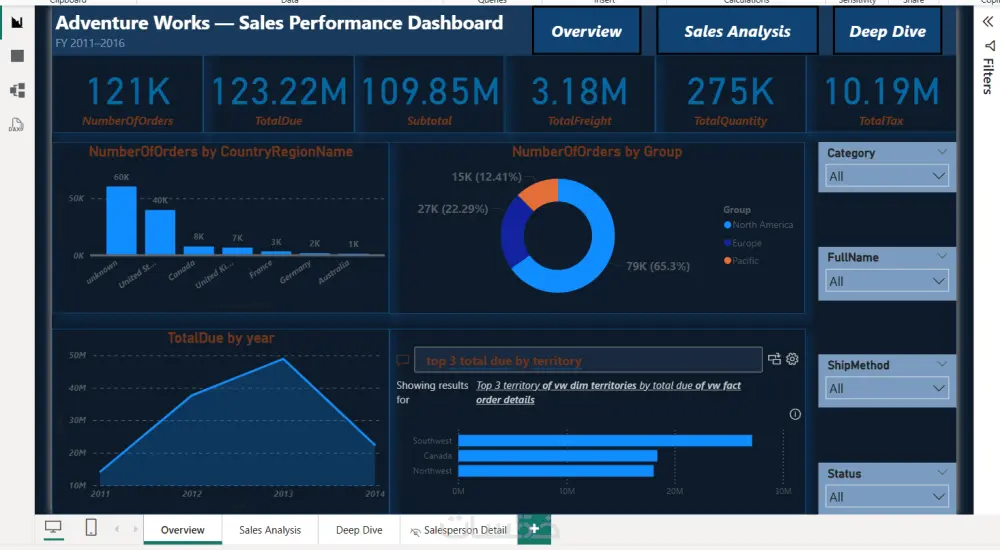Open the FullName slicer dropdown

pyautogui.click(x=886, y=281)
